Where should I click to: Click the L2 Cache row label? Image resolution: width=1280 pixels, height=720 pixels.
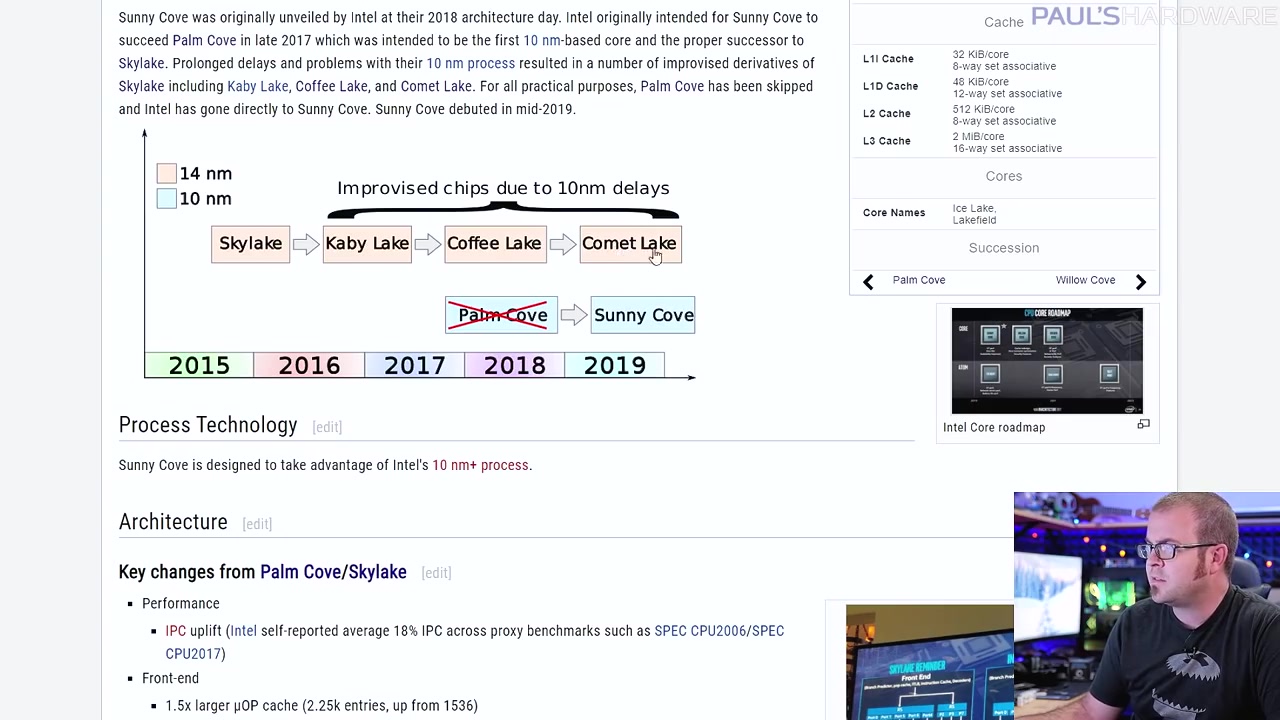pos(886,114)
